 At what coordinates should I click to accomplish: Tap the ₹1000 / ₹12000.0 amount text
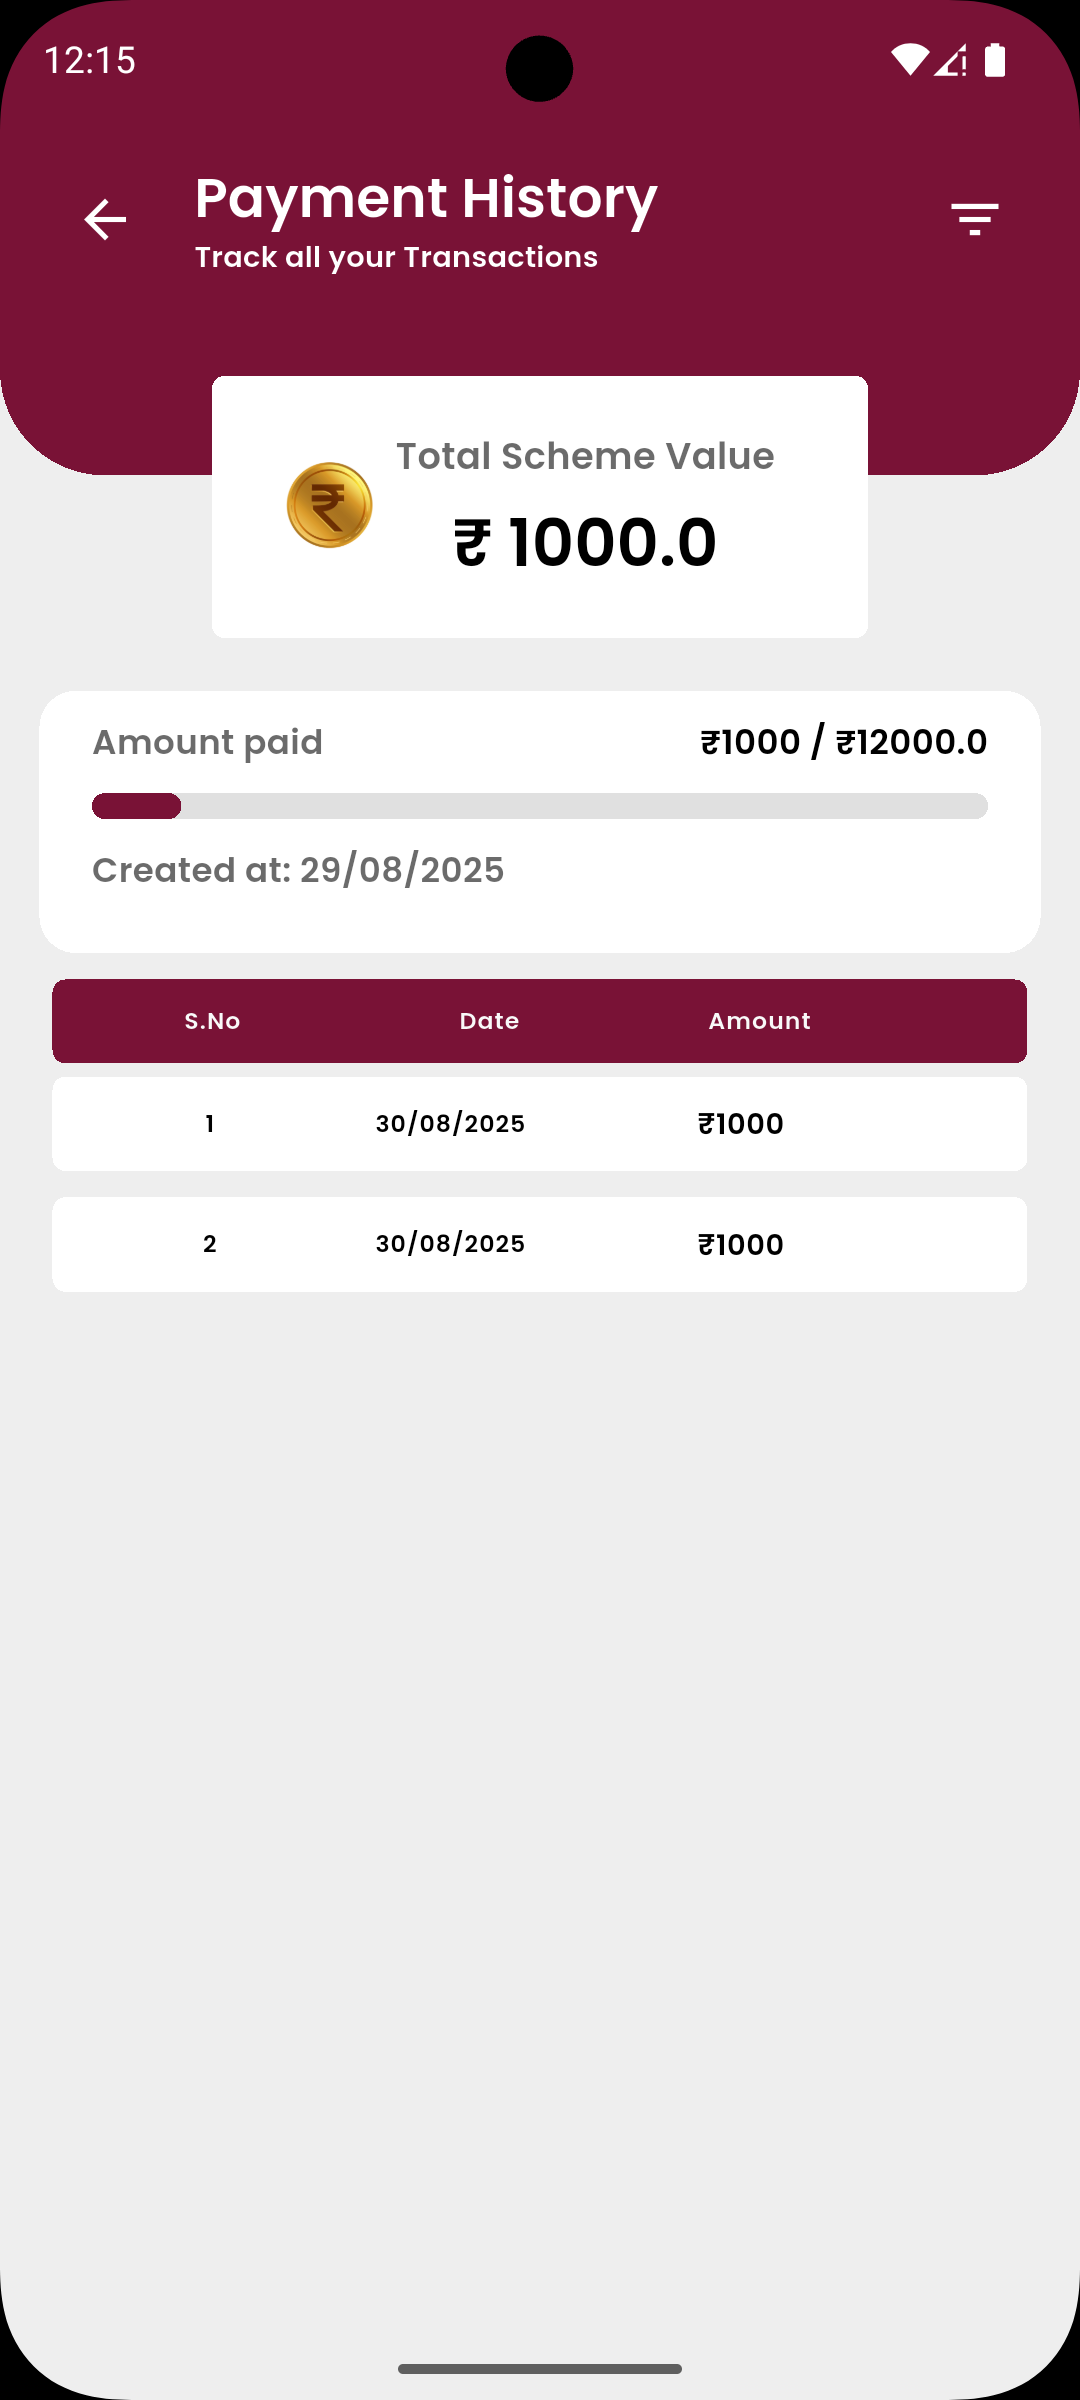[x=844, y=742]
